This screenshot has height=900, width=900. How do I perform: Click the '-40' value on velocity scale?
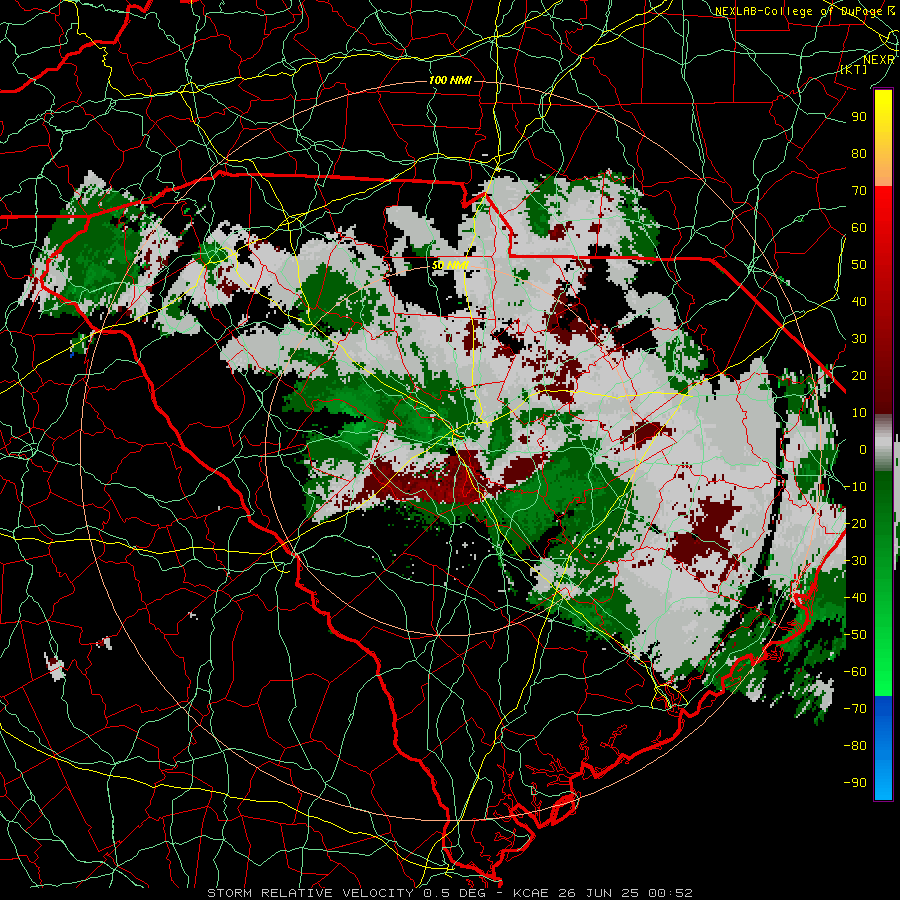tap(855, 598)
